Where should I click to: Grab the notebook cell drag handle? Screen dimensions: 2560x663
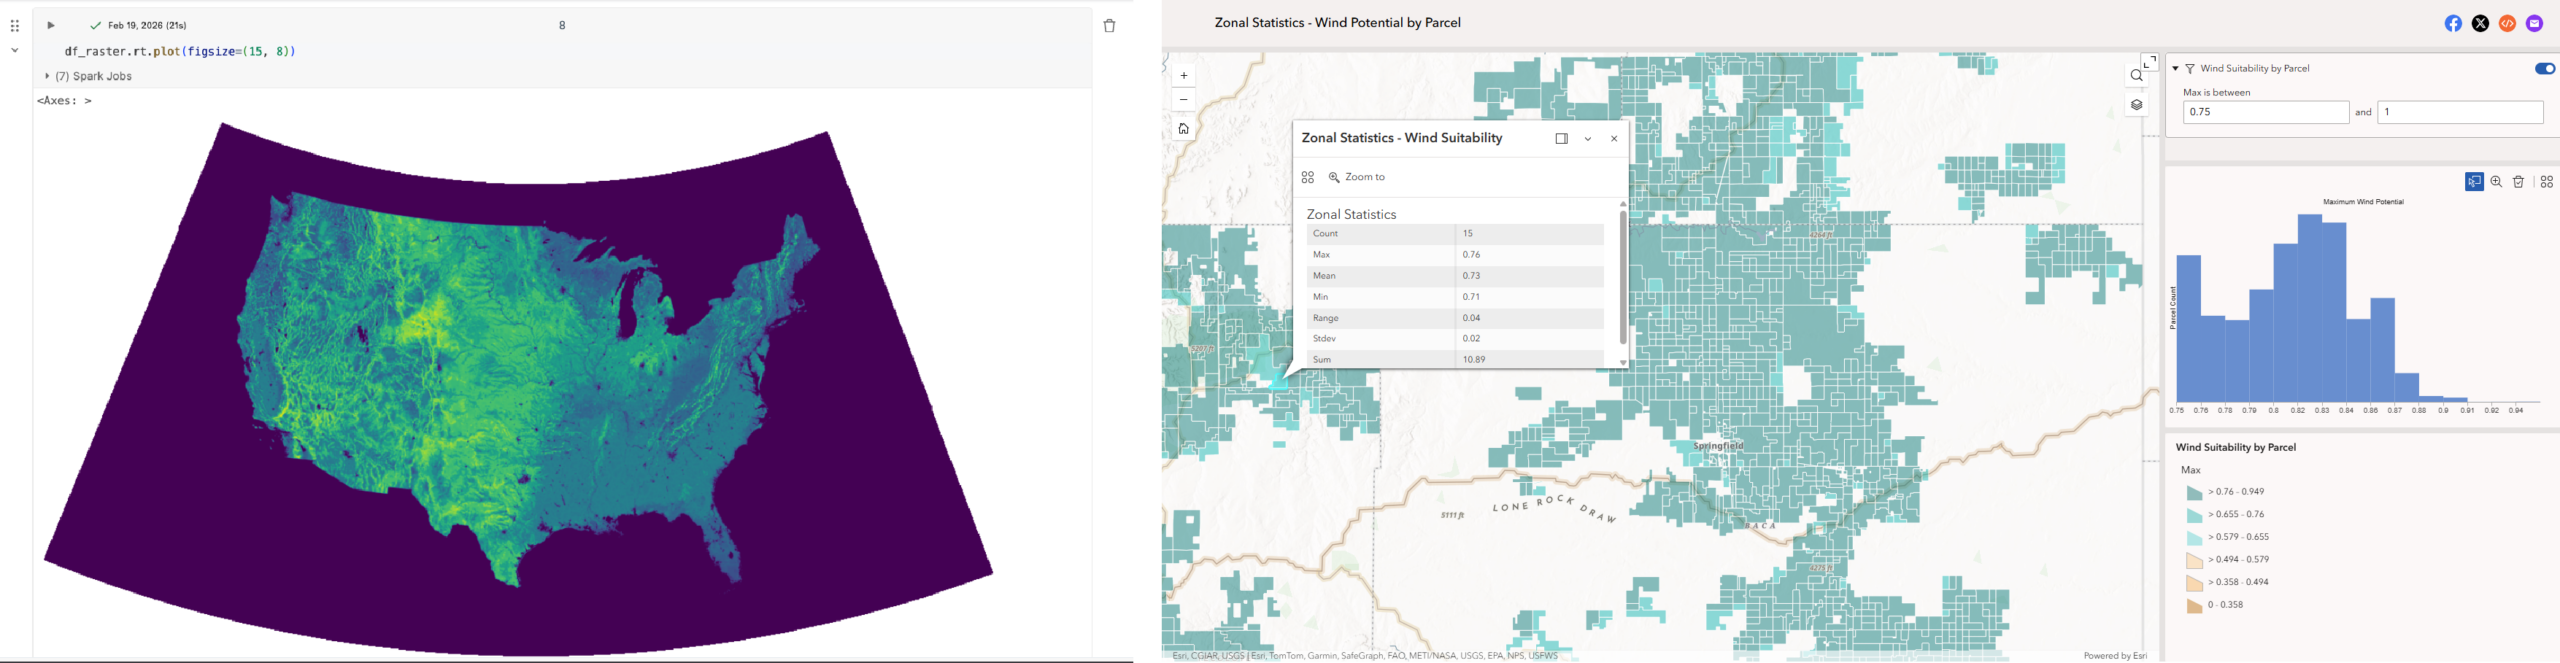pos(15,26)
